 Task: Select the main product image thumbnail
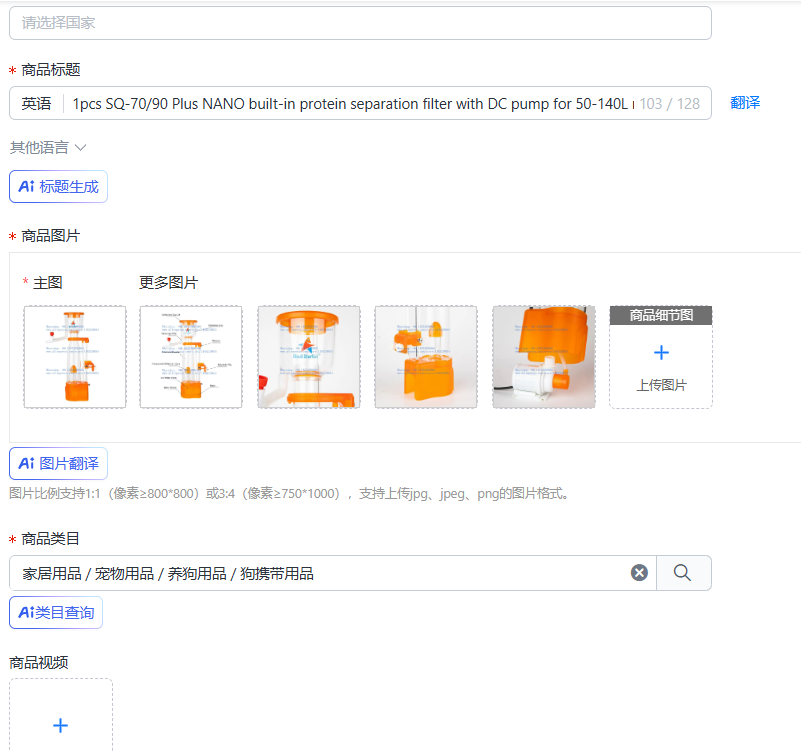[75, 357]
